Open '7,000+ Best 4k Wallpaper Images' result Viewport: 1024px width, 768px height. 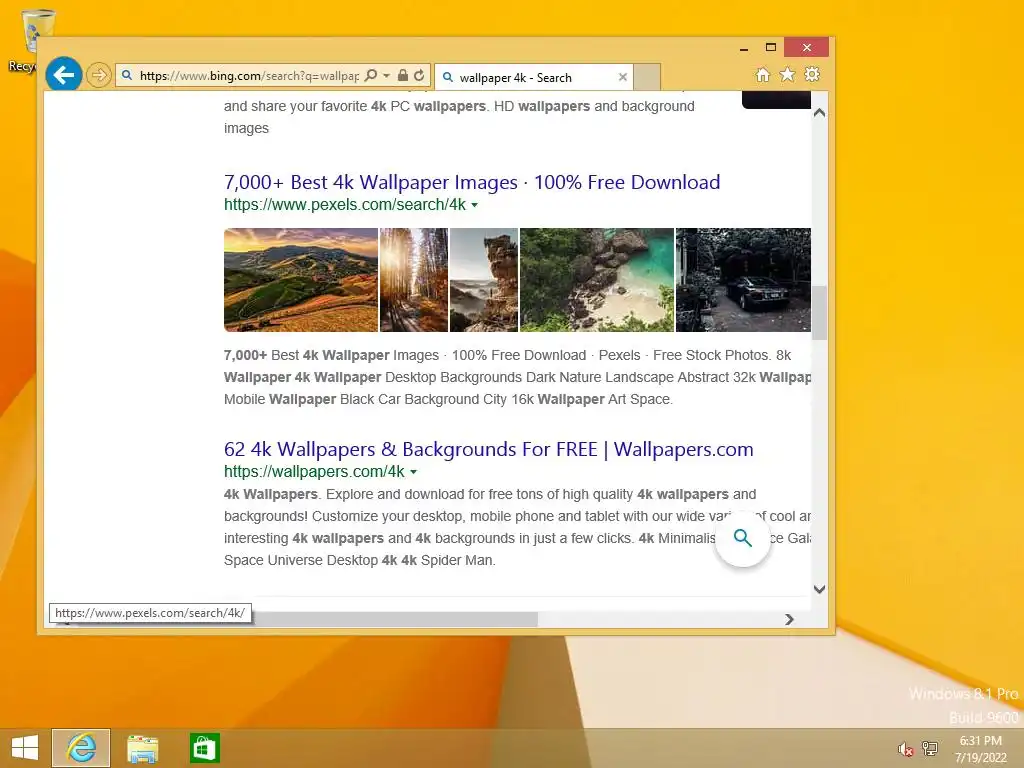pyautogui.click(x=472, y=182)
